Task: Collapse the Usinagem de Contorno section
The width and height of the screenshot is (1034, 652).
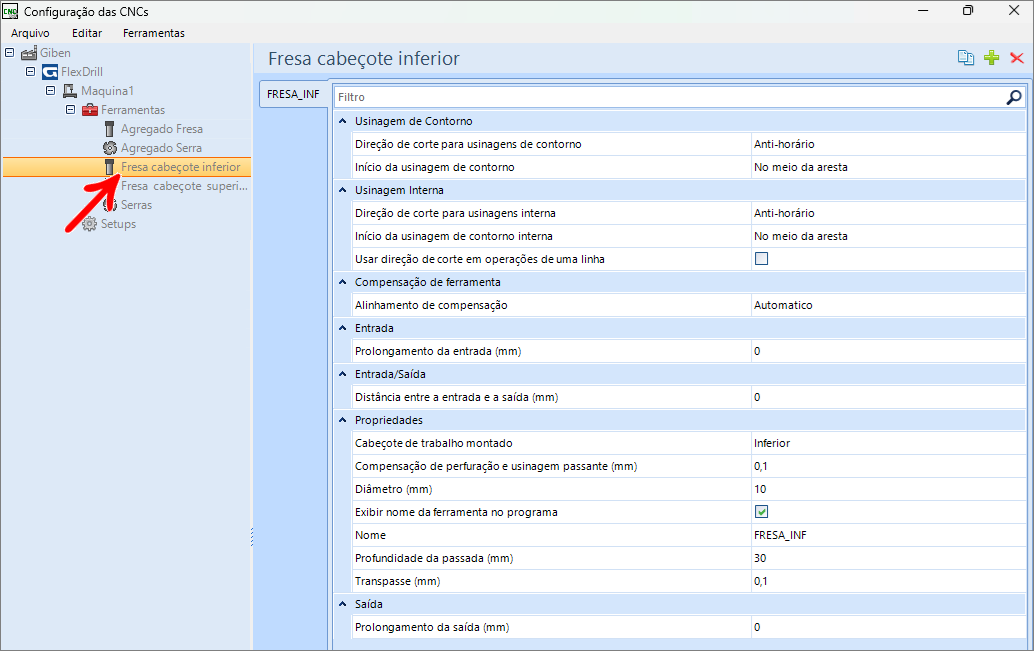Action: pyautogui.click(x=343, y=121)
